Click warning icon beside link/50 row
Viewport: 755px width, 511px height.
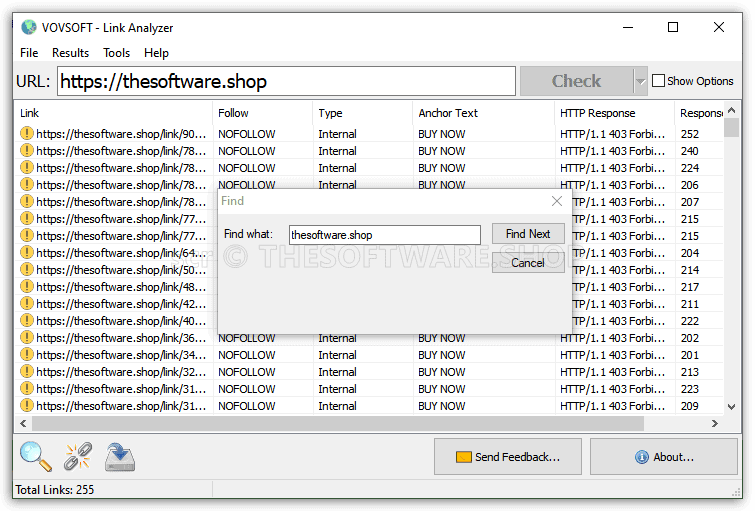pos(26,269)
